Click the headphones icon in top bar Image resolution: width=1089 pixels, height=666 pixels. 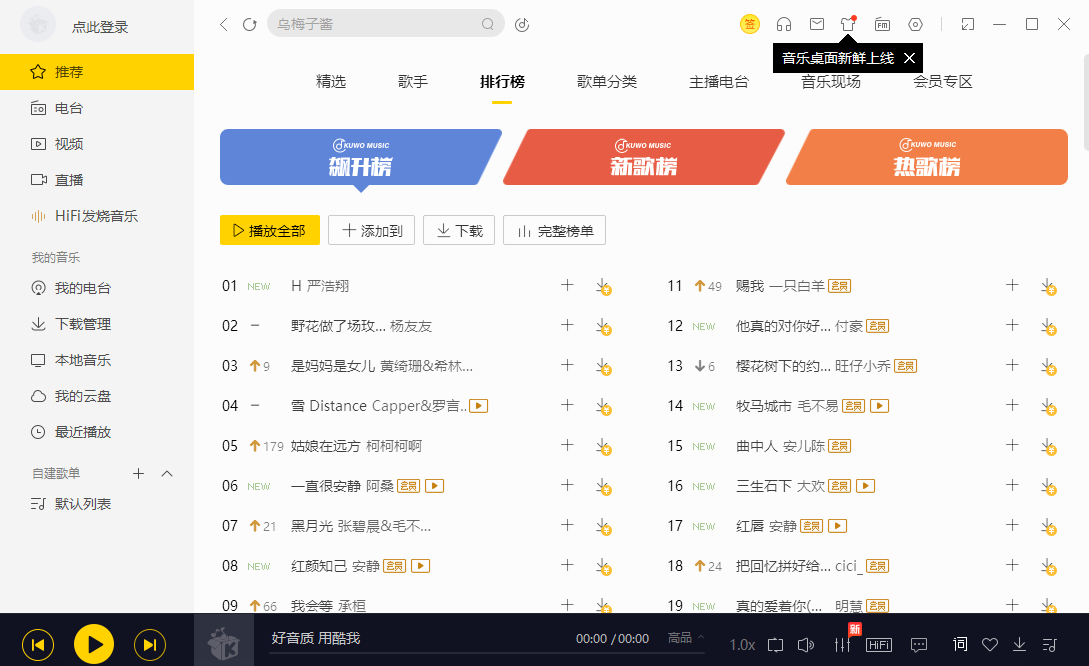pyautogui.click(x=784, y=24)
